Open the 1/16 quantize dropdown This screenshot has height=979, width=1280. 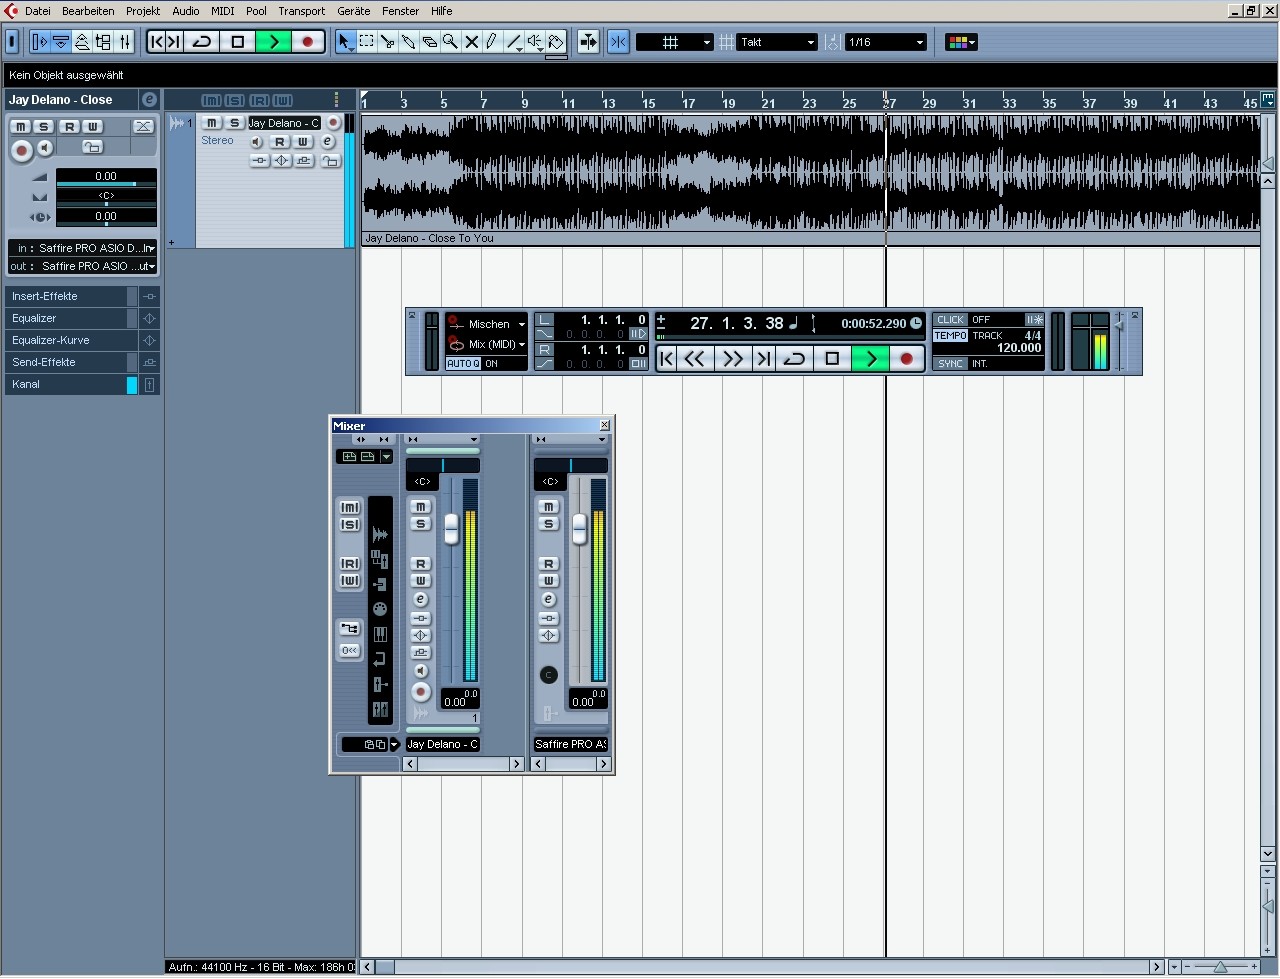pos(886,42)
